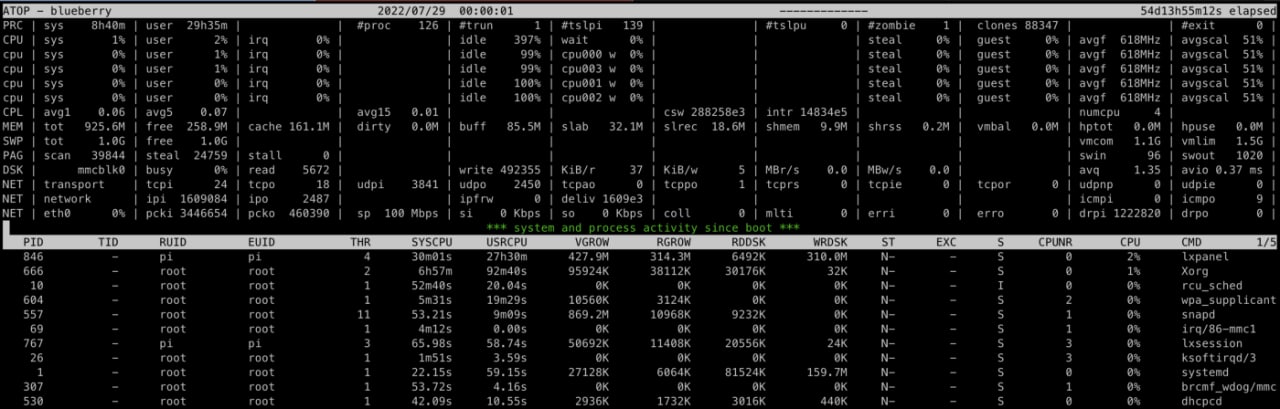Click the 1/5 page indicator

tap(1266, 242)
